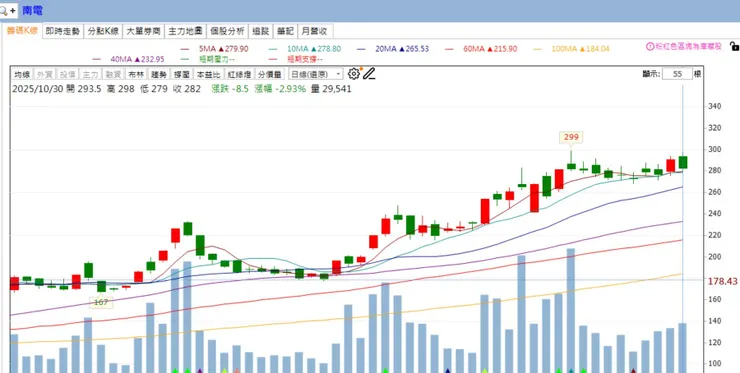Click the magnifier search icon by 南電

click(x=2, y=10)
